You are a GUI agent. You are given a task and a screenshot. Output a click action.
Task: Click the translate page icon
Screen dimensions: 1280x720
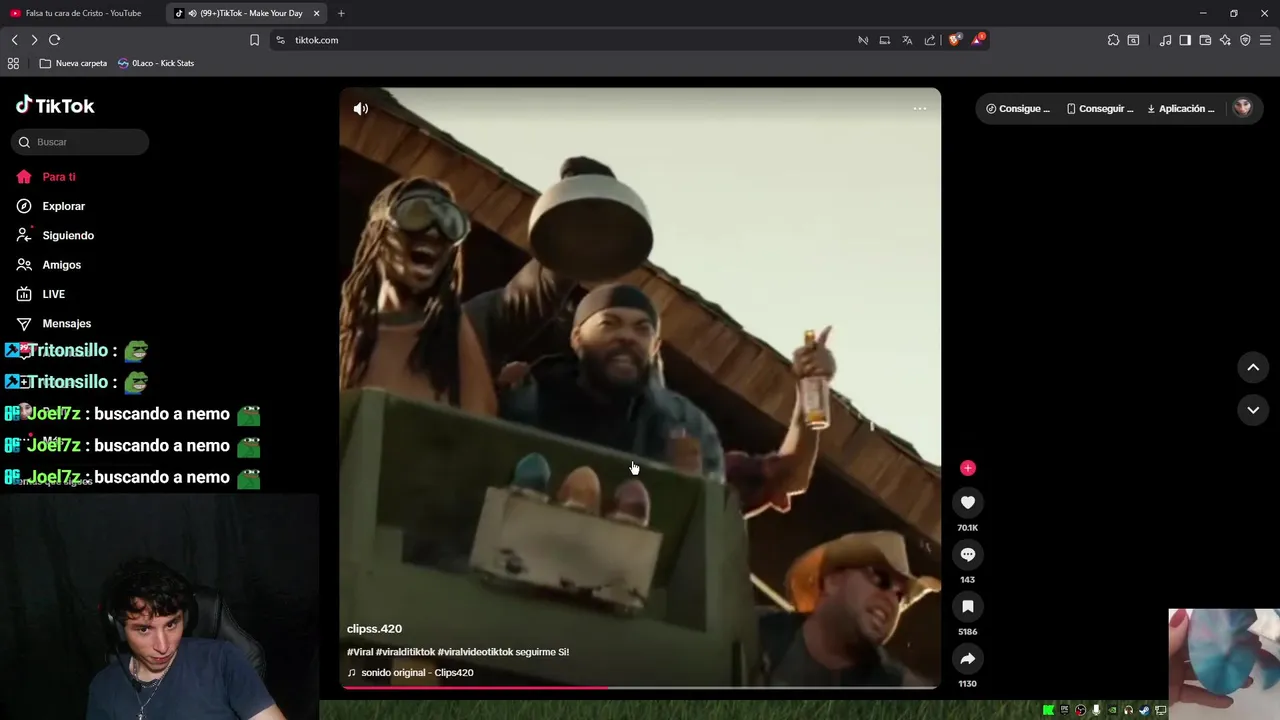[907, 40]
